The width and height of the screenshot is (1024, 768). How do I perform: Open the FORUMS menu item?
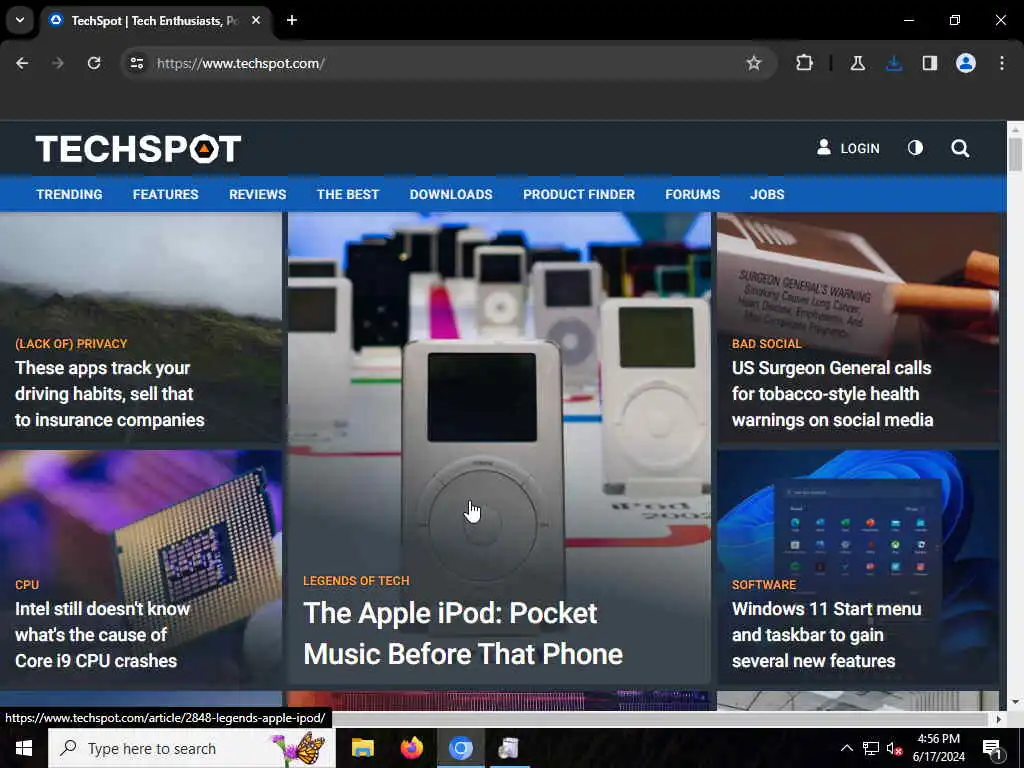(692, 195)
